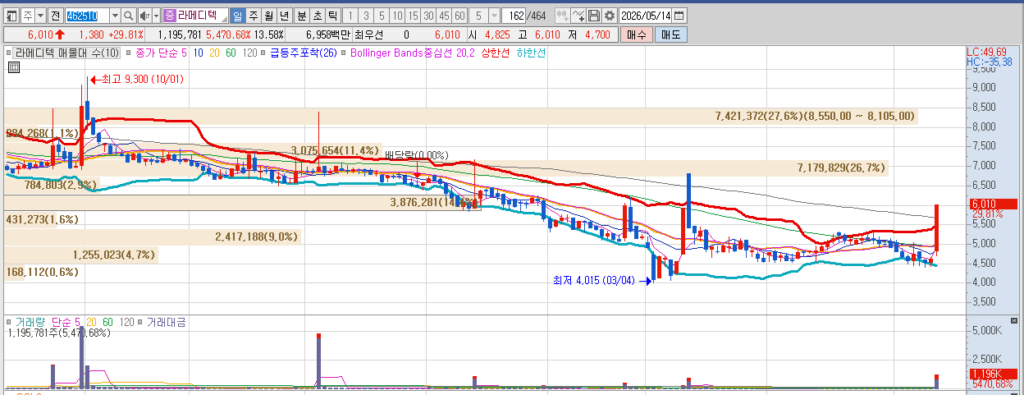Image resolution: width=1024 pixels, height=395 pixels.
Task: Select the 일 daily period
Action: point(238,16)
